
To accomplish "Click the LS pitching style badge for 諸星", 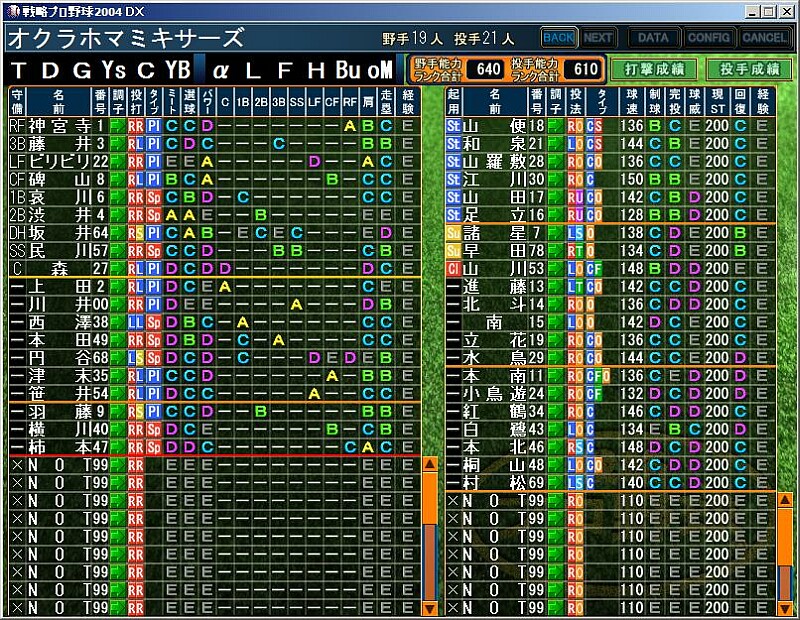I will pyautogui.click(x=575, y=233).
